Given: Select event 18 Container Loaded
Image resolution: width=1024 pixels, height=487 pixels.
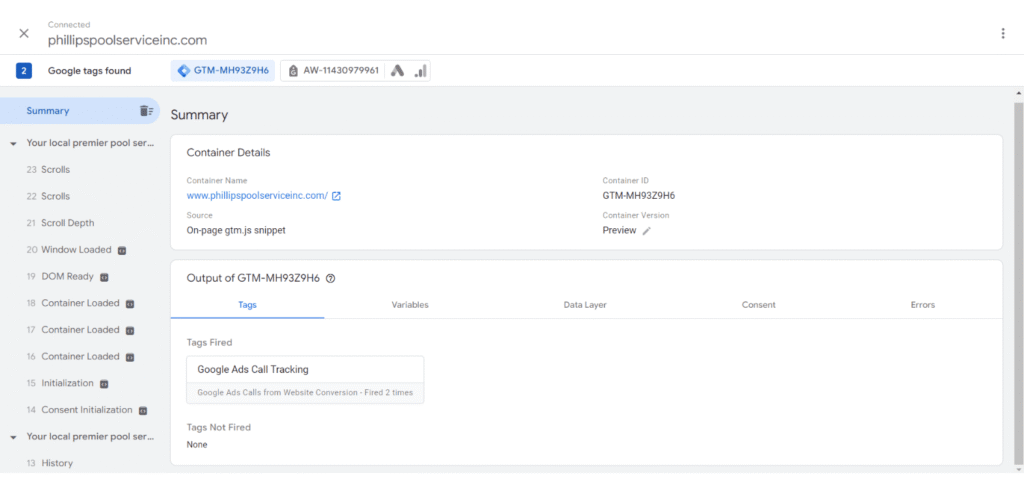Looking at the screenshot, I should [x=73, y=304].
